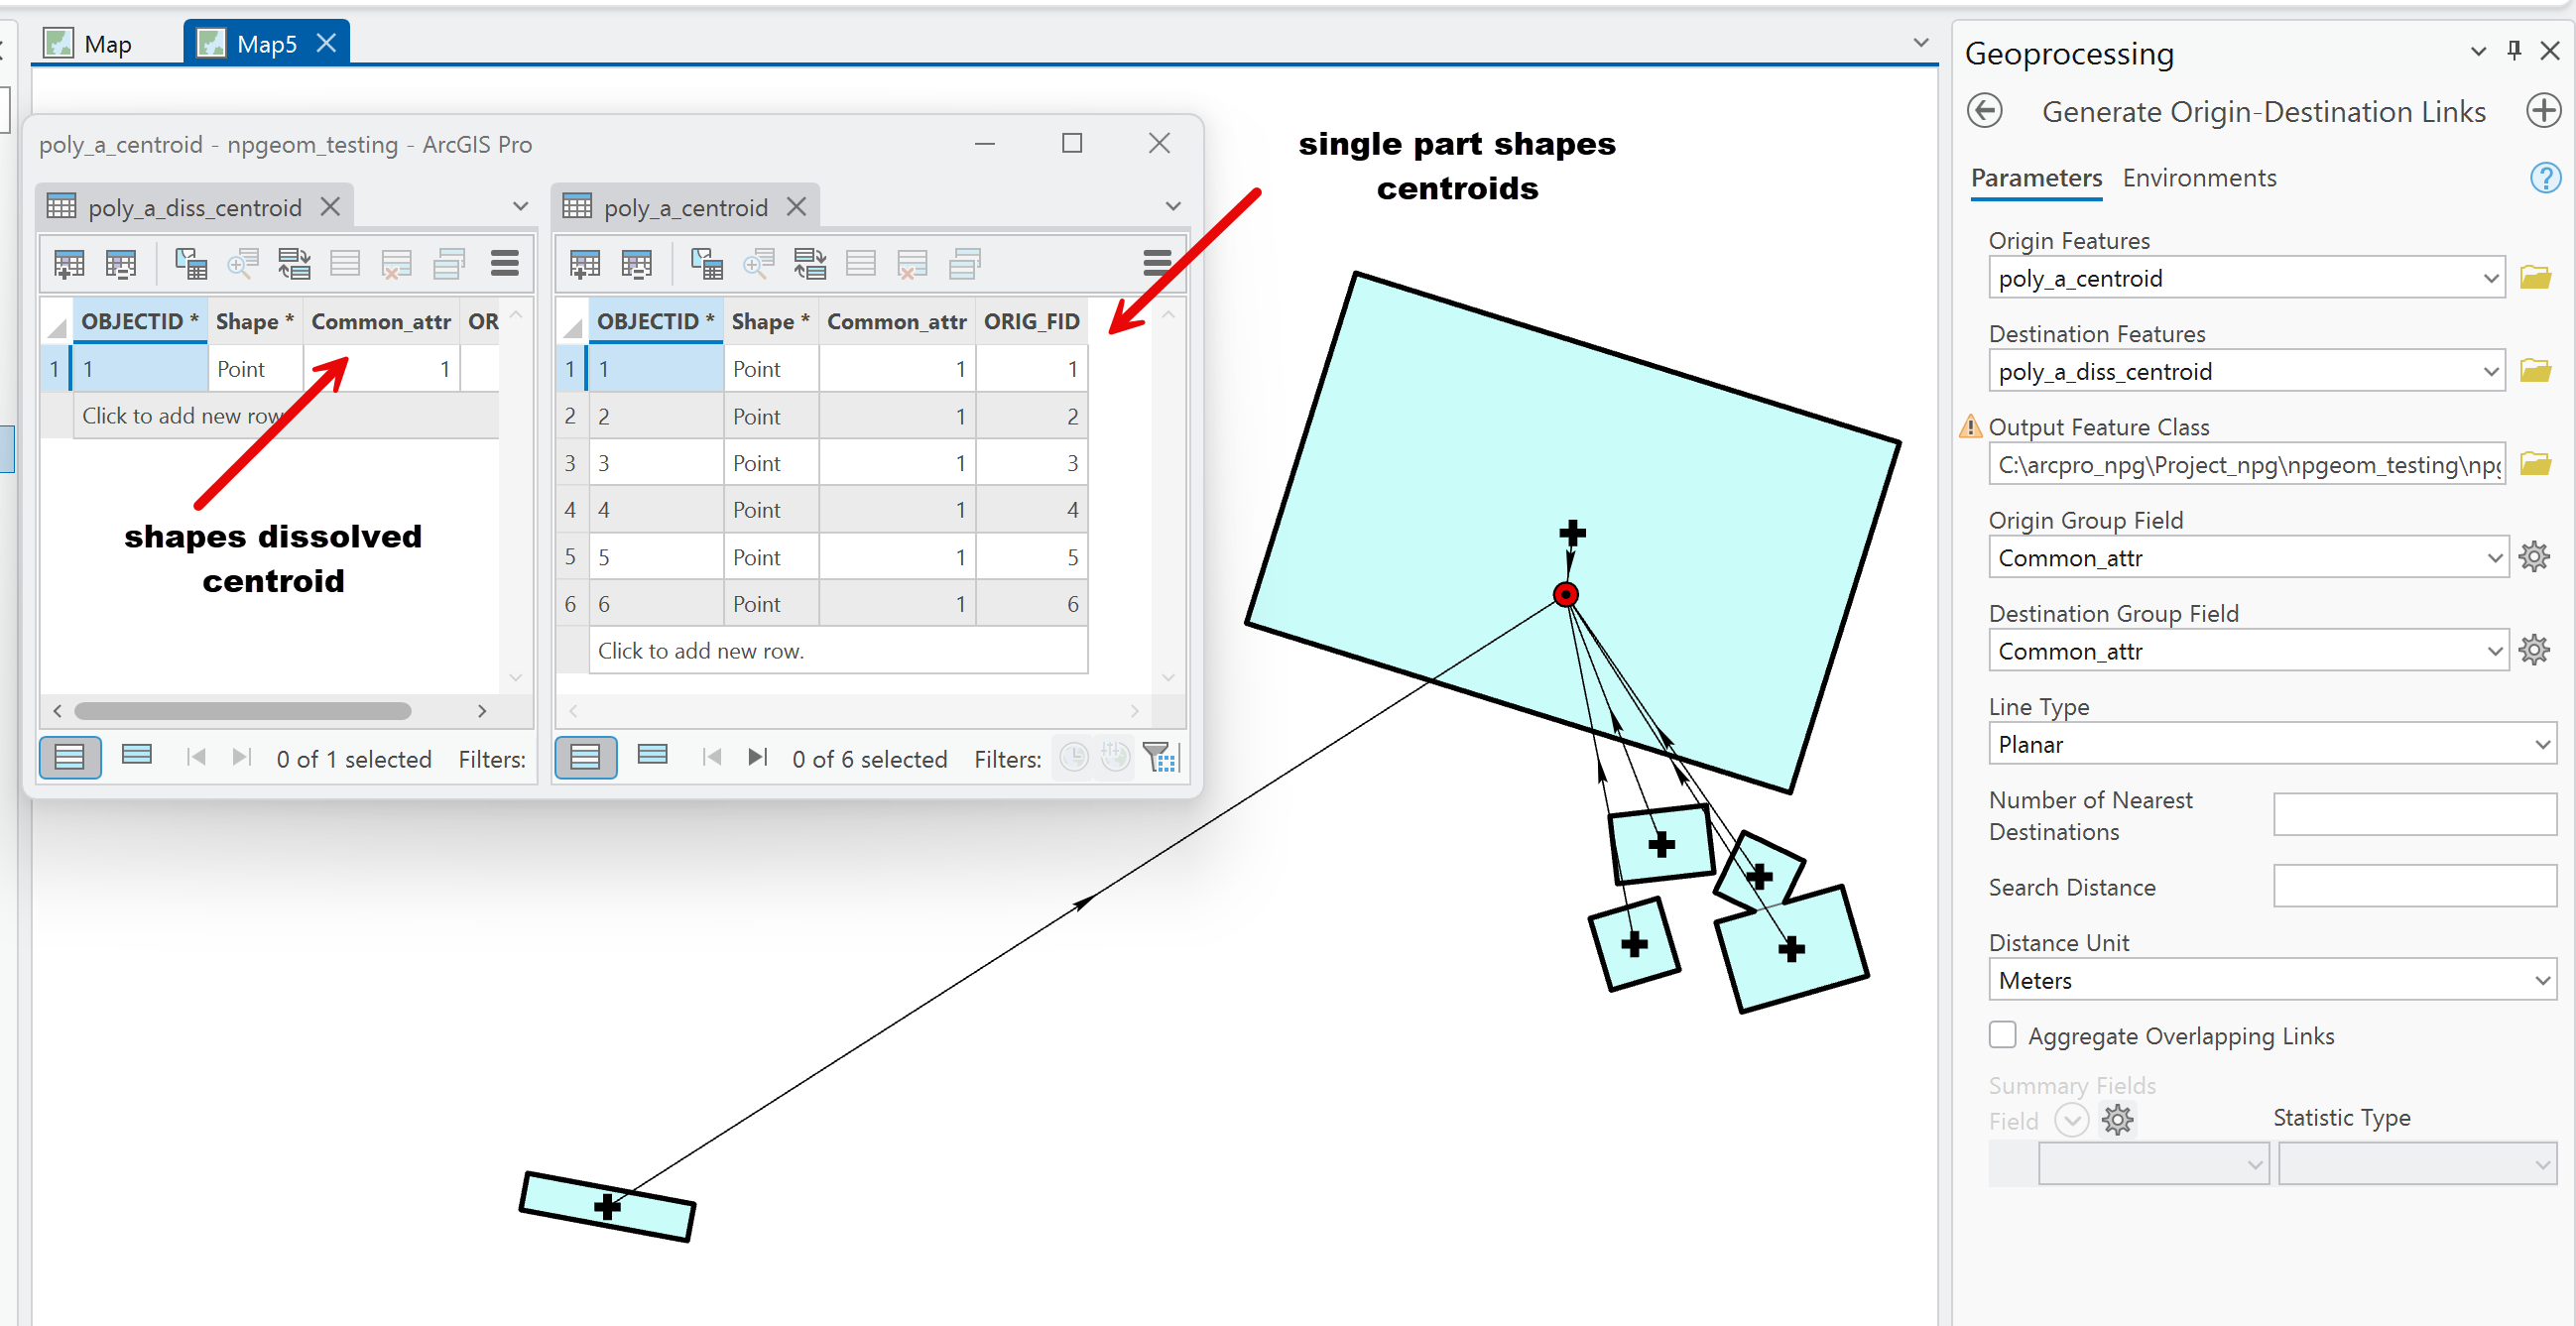Open the Distance Unit dropdown

coord(2543,980)
